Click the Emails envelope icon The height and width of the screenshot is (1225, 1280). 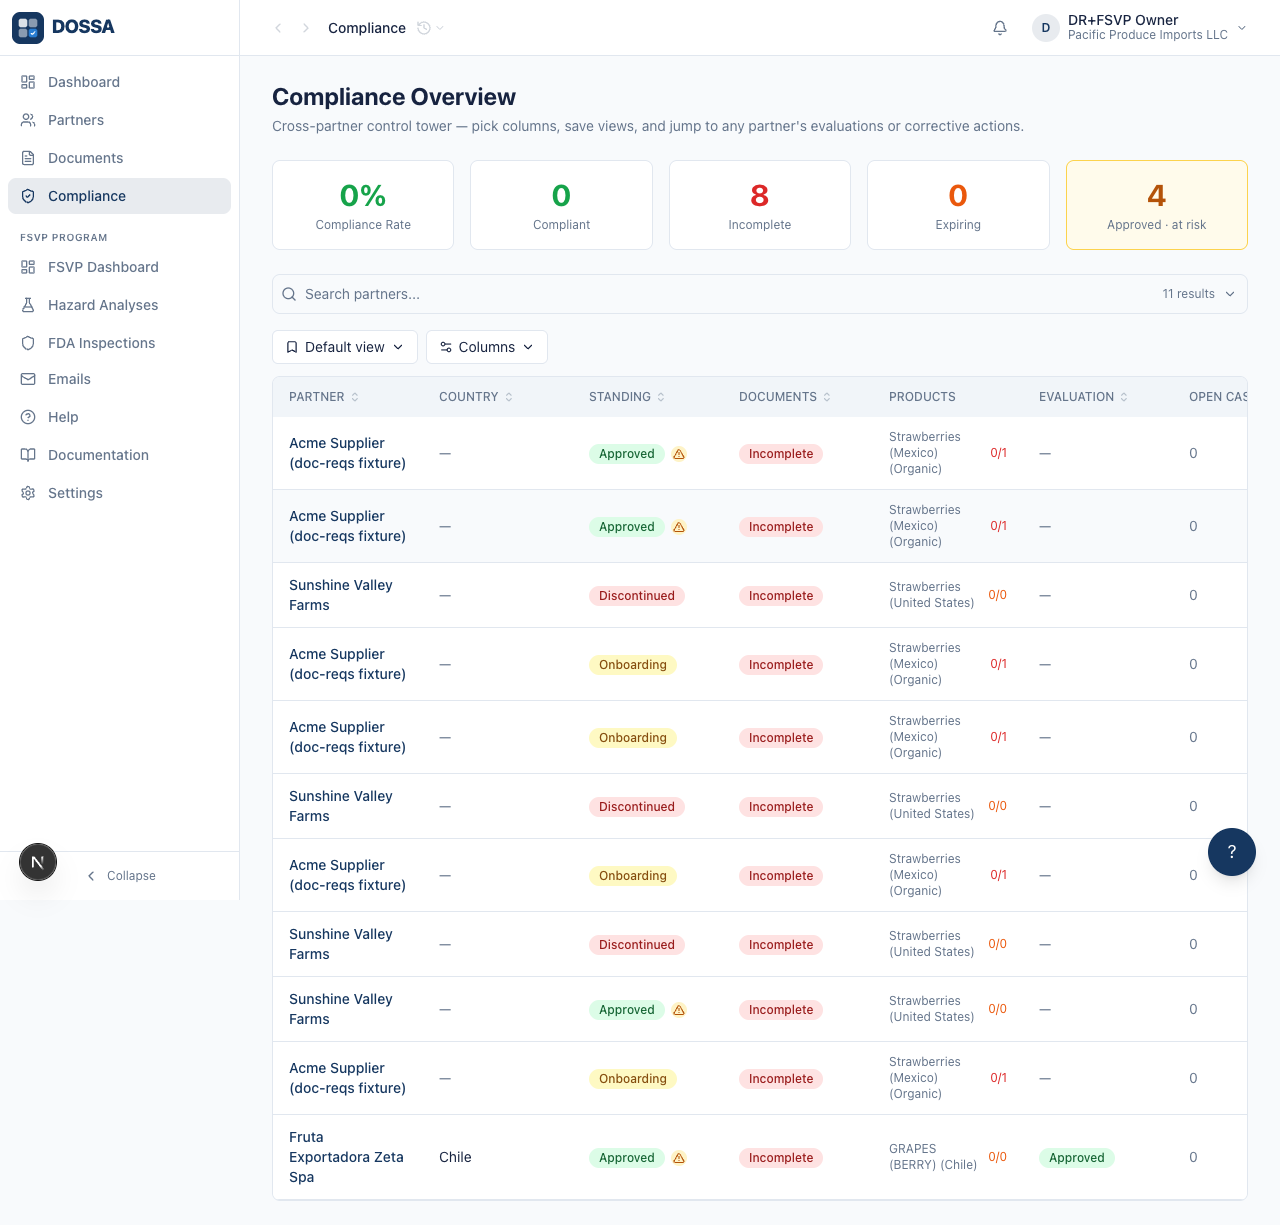click(28, 379)
